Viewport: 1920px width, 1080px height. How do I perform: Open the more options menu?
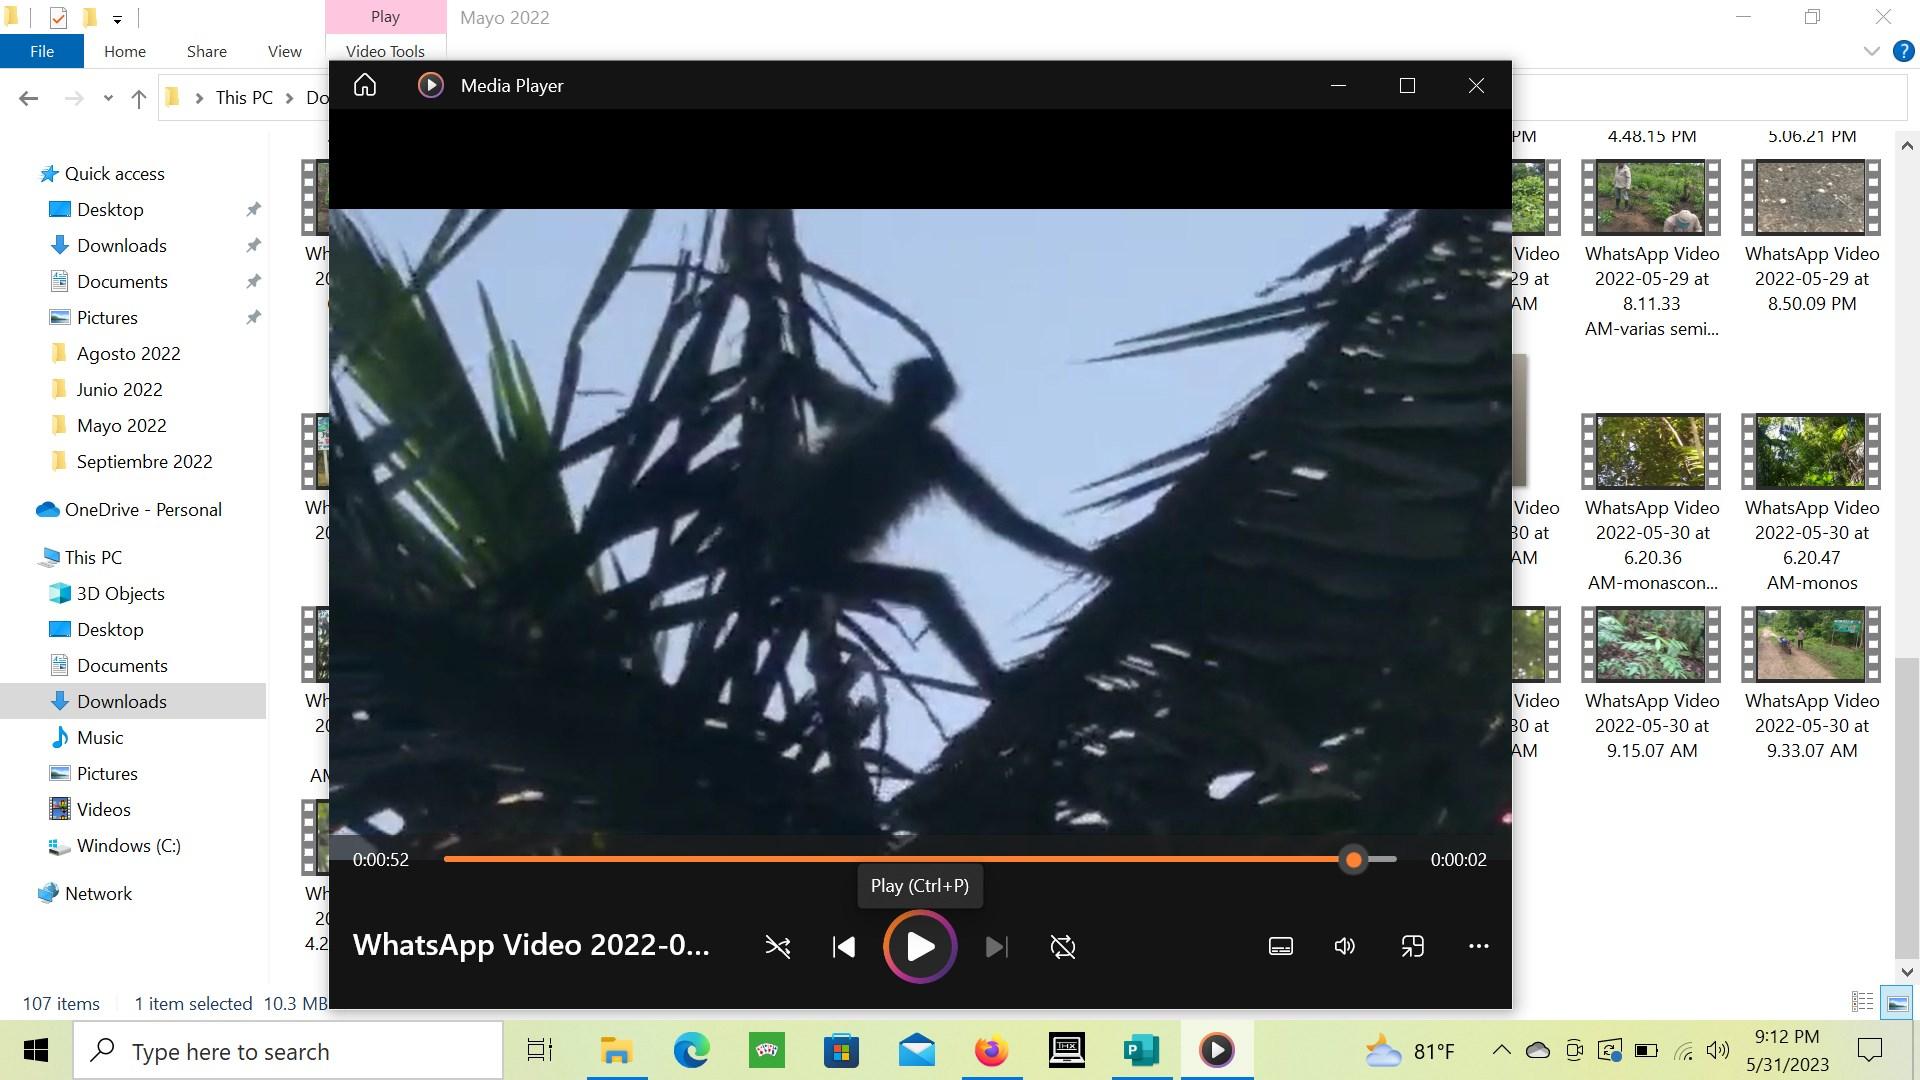pos(1478,946)
